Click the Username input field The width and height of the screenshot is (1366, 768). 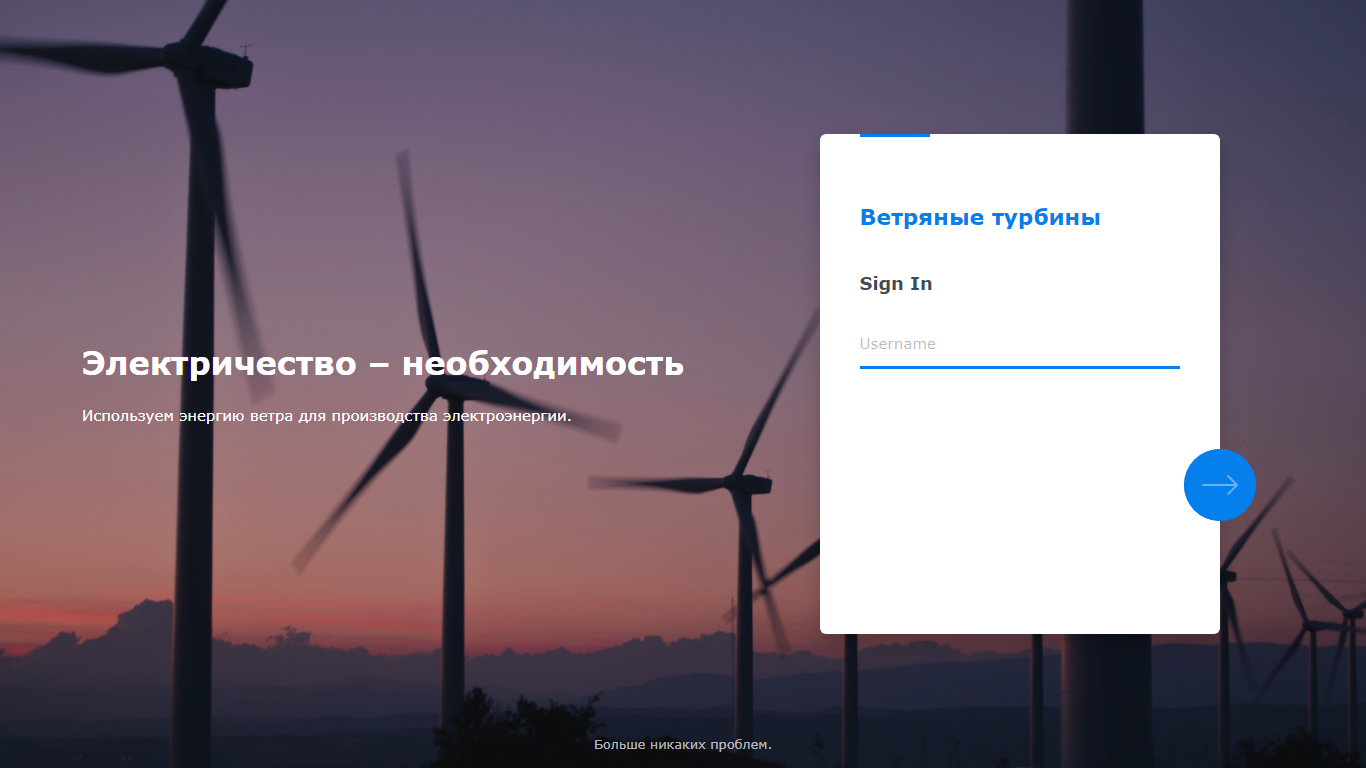coord(1019,344)
